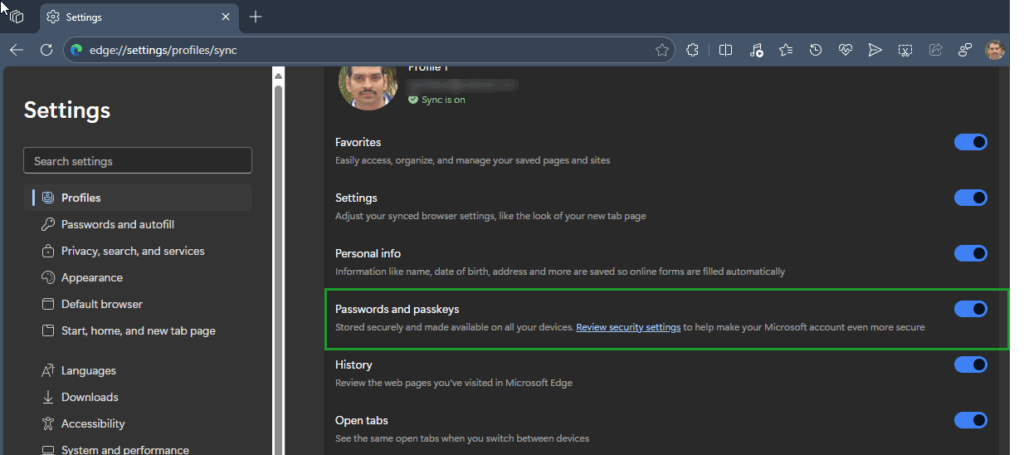Screen dimensions: 1024x455
Task: Click the profile avatar in the toolbar
Action: pyautogui.click(x=995, y=50)
